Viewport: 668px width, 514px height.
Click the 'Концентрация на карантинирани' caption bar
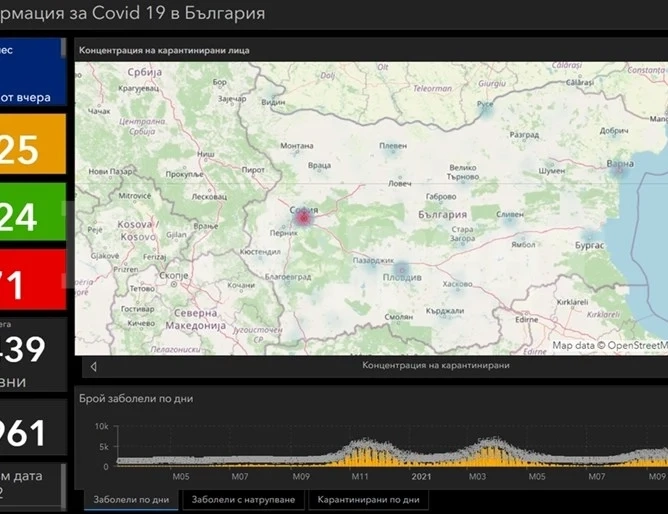pos(435,365)
